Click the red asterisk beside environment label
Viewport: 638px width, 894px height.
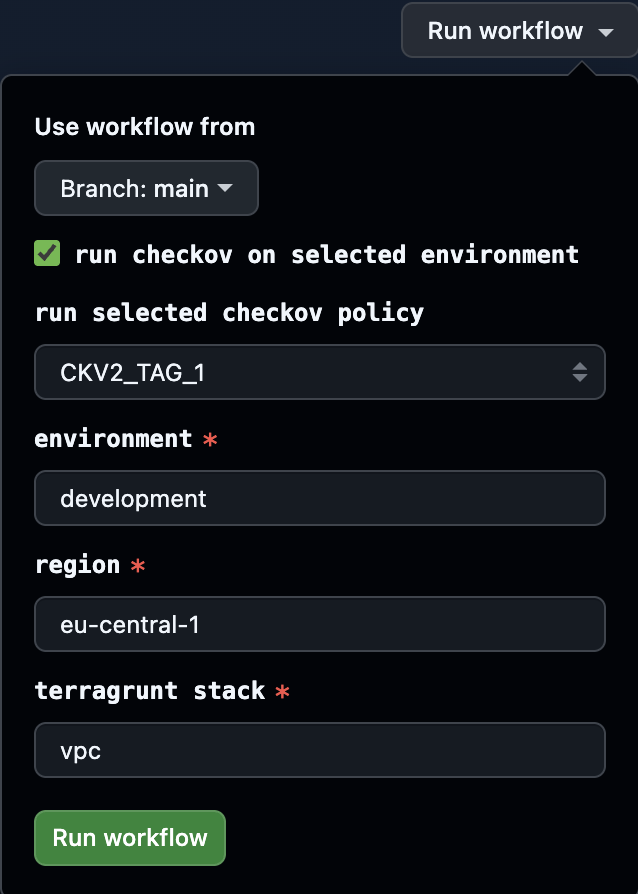point(209,439)
